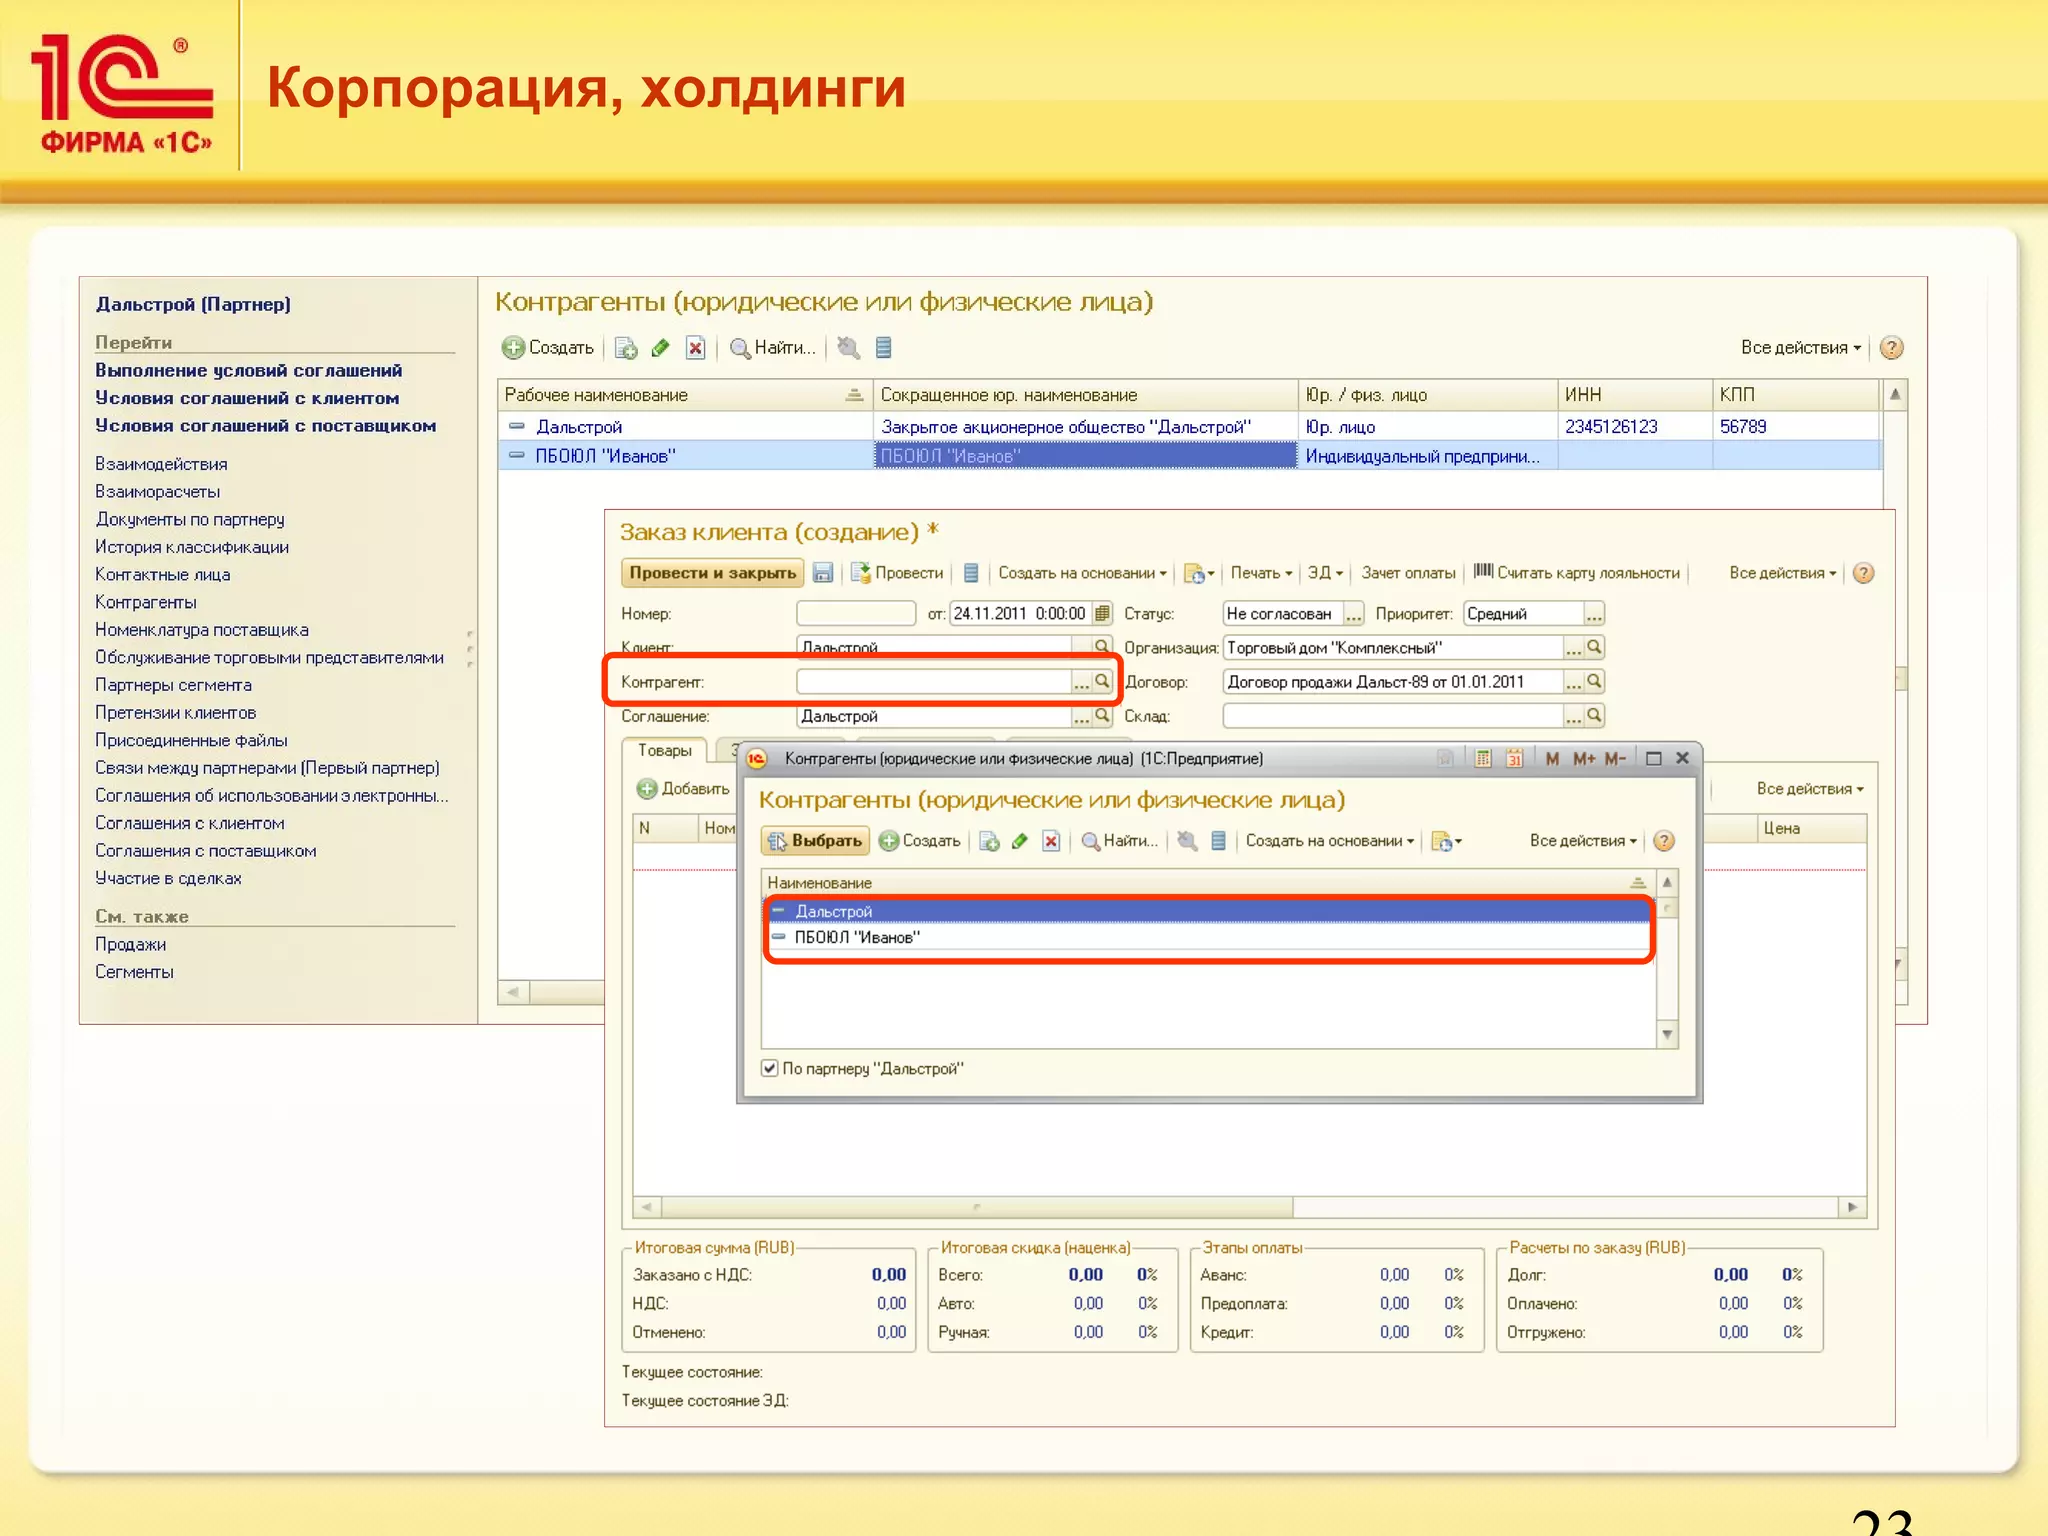
Task: Click up arrow of main list scrollbar
Action: pos(1895,395)
